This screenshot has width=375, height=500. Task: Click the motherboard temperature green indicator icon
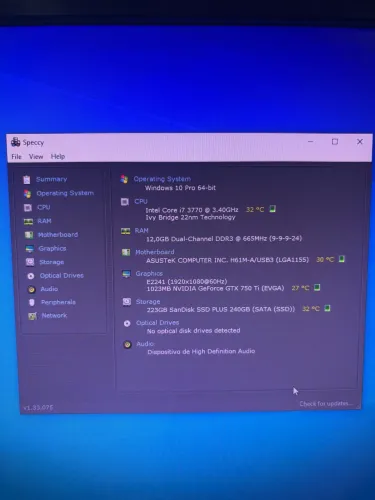(x=342, y=259)
